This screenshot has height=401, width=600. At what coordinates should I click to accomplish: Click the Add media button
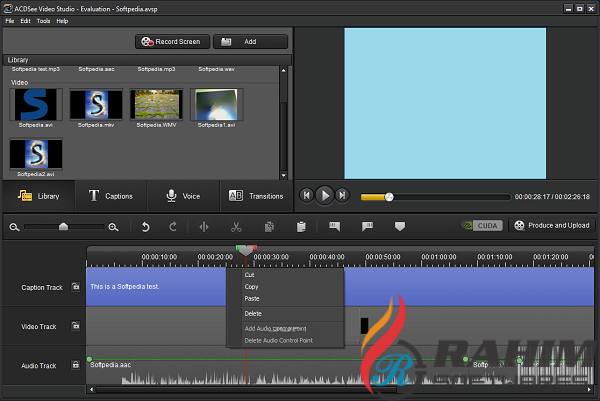tap(250, 41)
